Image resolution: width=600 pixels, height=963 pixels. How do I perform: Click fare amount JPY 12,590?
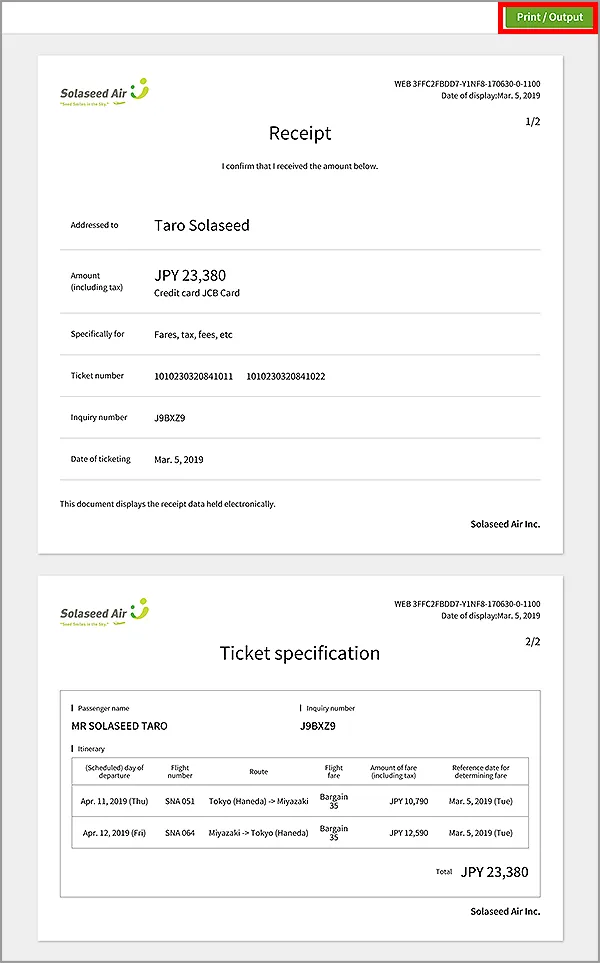[x=407, y=833]
